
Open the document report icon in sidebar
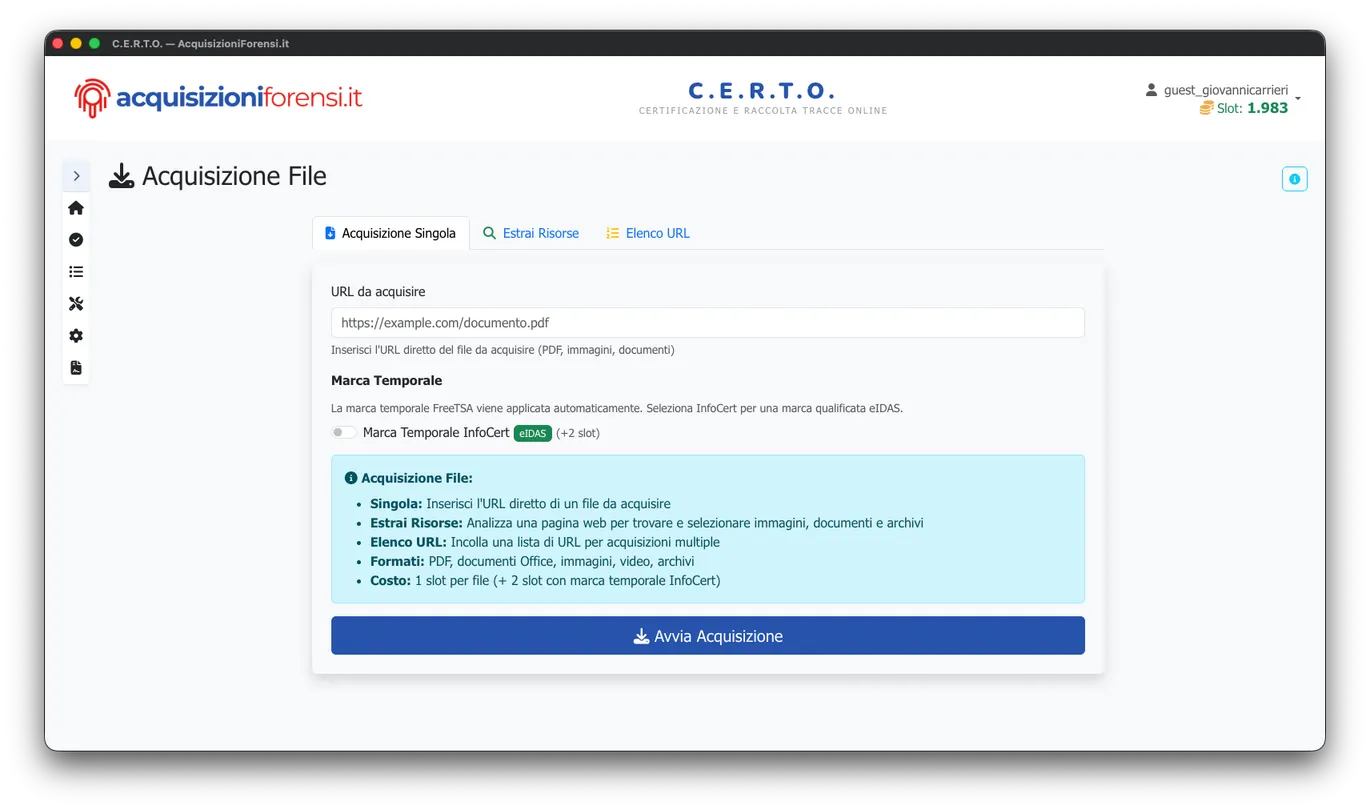click(x=75, y=367)
